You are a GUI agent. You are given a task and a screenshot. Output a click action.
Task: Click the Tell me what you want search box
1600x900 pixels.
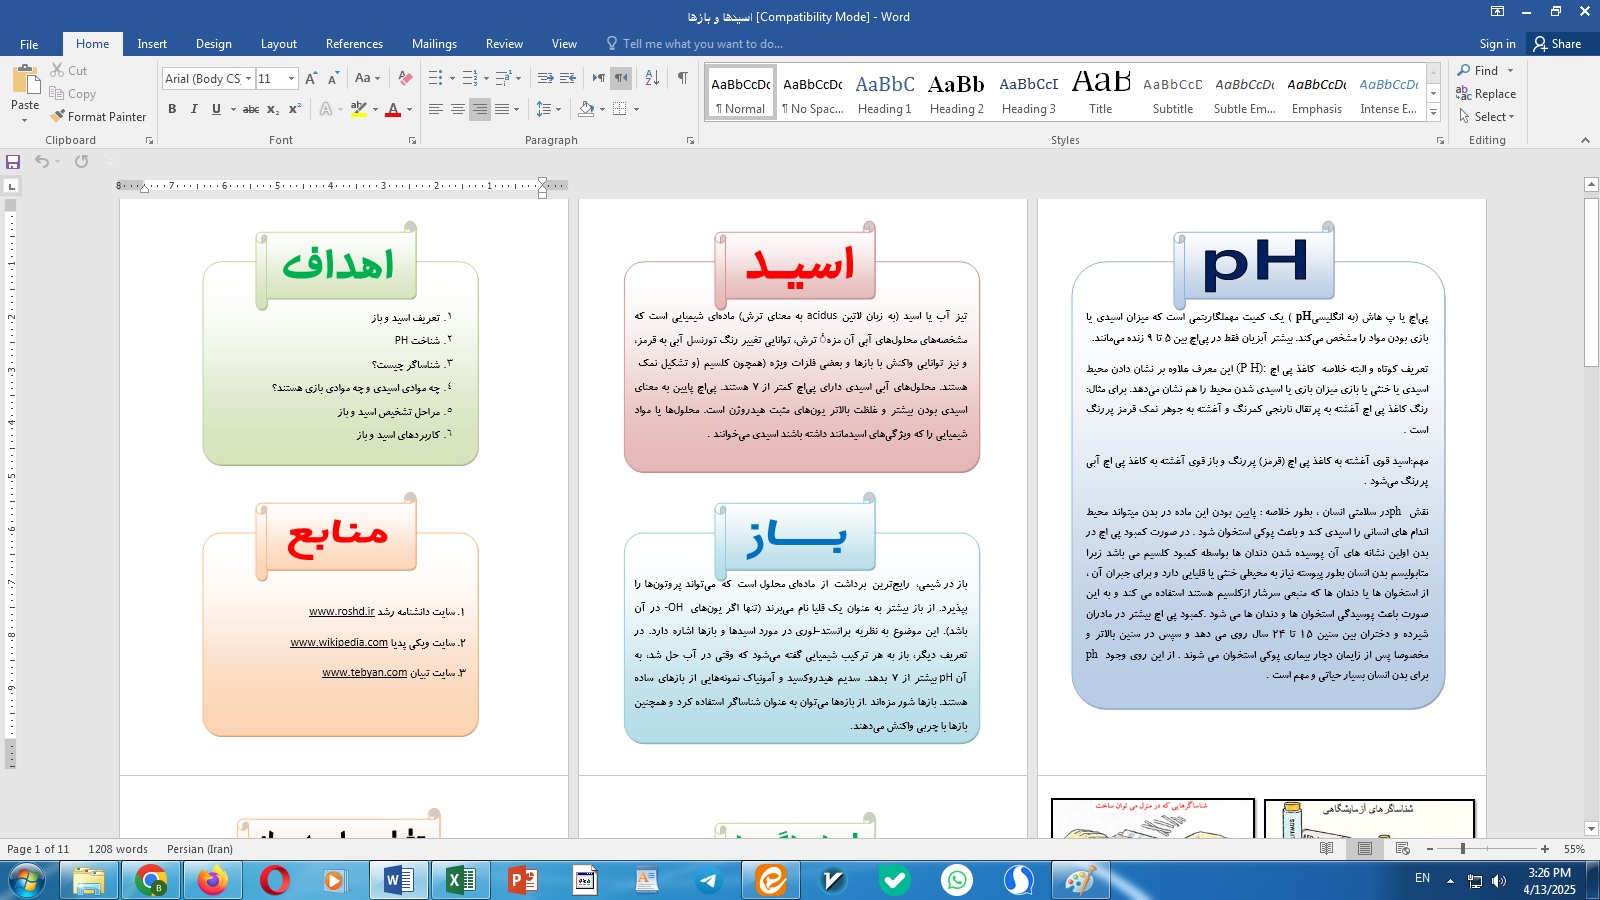(x=702, y=44)
